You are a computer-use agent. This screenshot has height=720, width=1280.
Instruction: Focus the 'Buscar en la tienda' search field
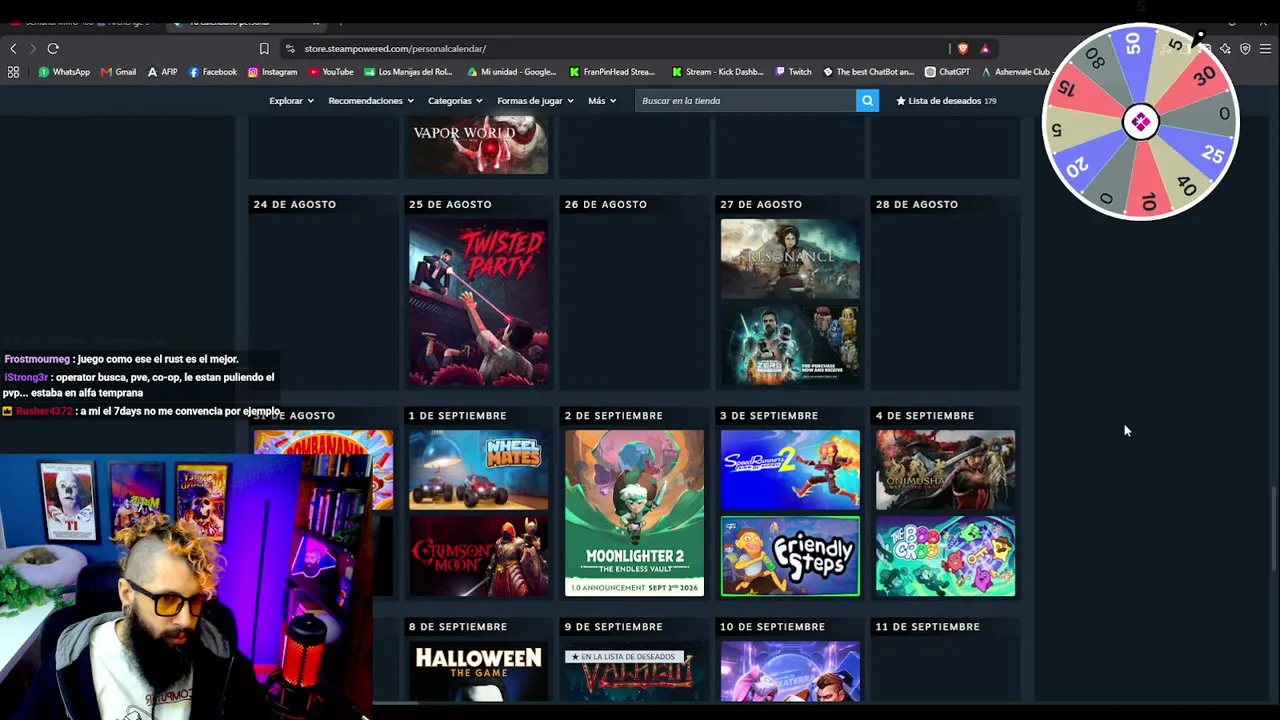(x=745, y=101)
